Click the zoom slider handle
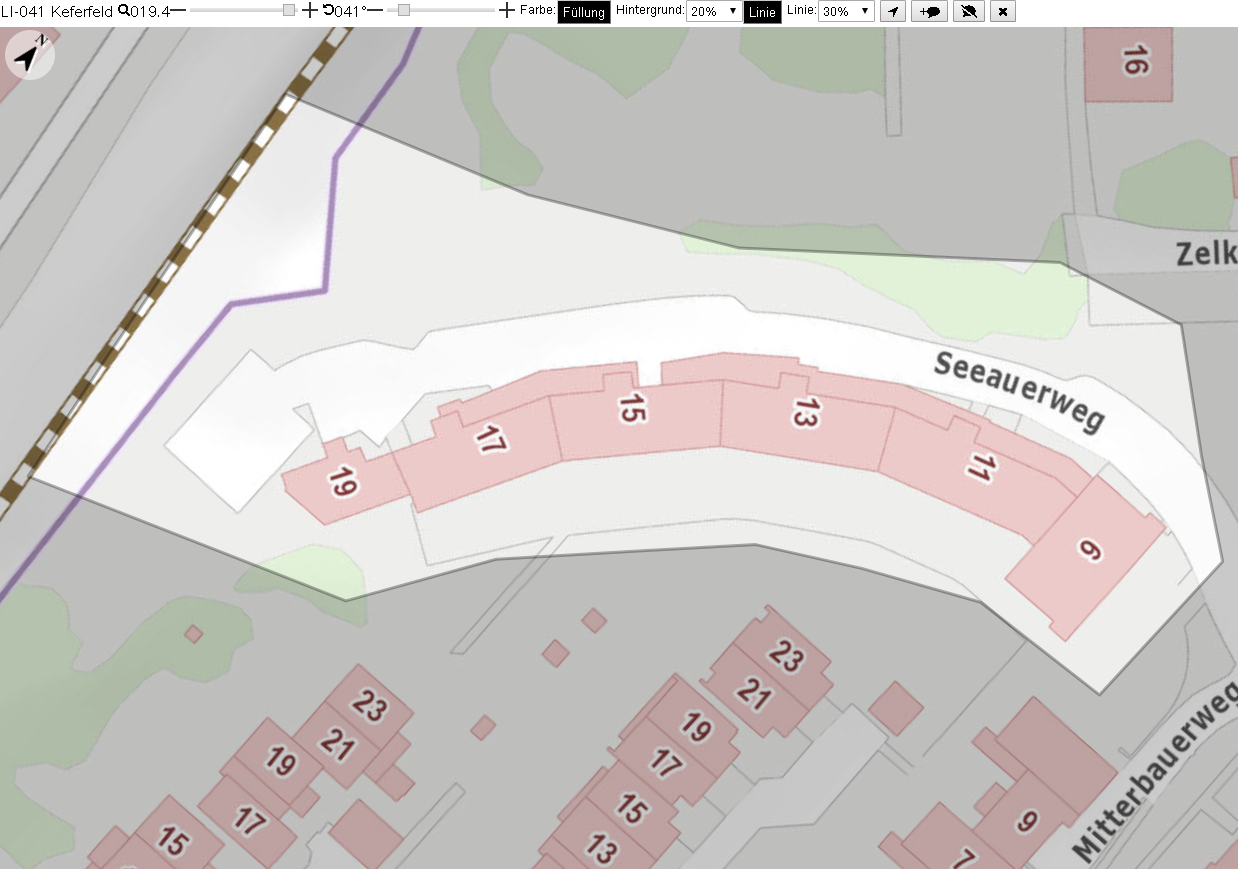The height and width of the screenshot is (869, 1238). point(289,10)
